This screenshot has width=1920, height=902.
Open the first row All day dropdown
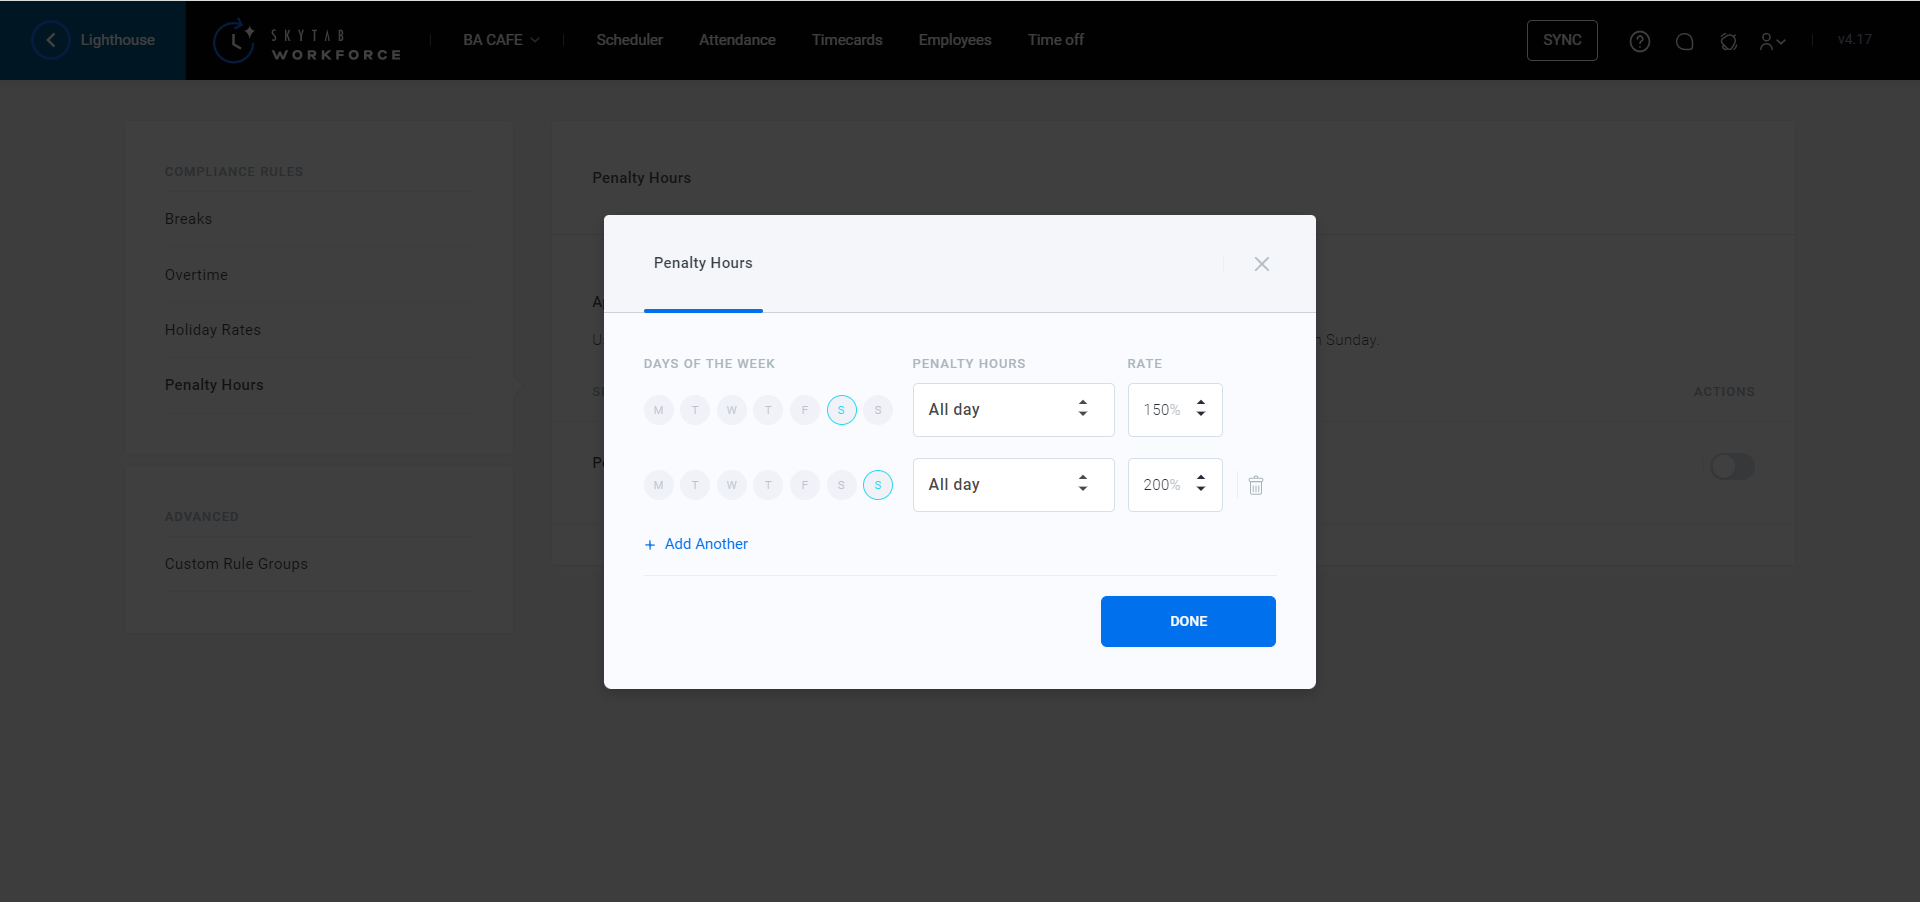point(1012,410)
